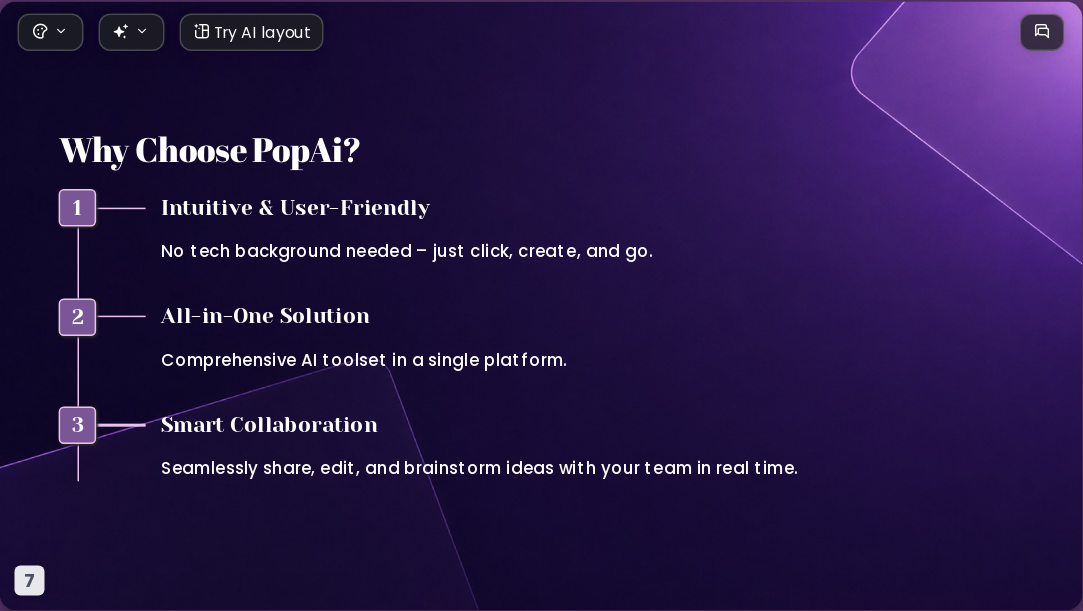This screenshot has width=1083, height=611.
Task: Open the theme palette dropdown
Action: pyautogui.click(x=50, y=32)
